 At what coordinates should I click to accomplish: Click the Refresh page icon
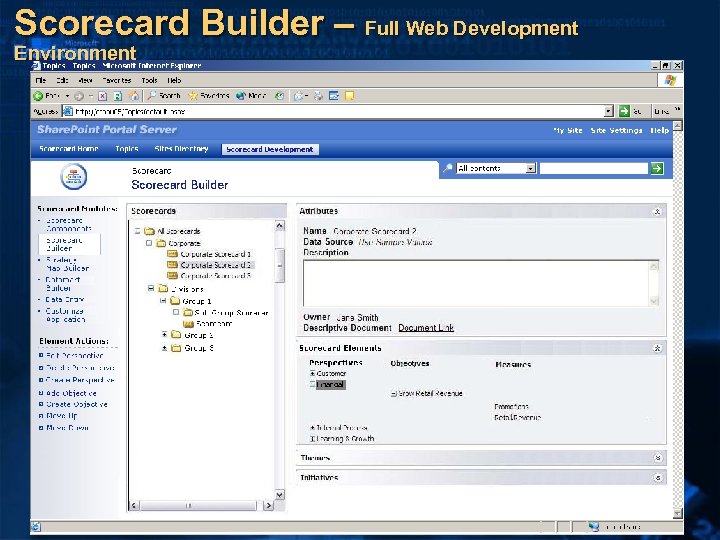pos(118,96)
